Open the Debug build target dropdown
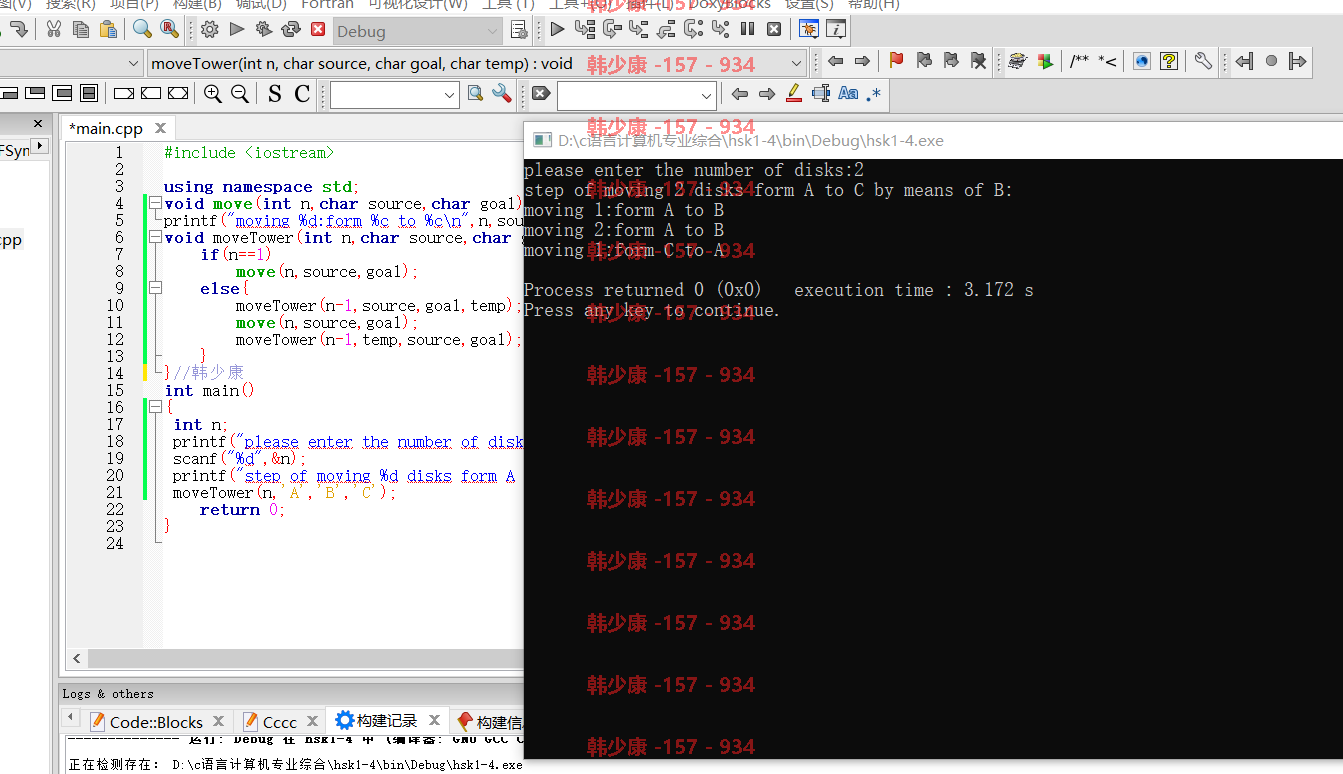 click(x=418, y=31)
